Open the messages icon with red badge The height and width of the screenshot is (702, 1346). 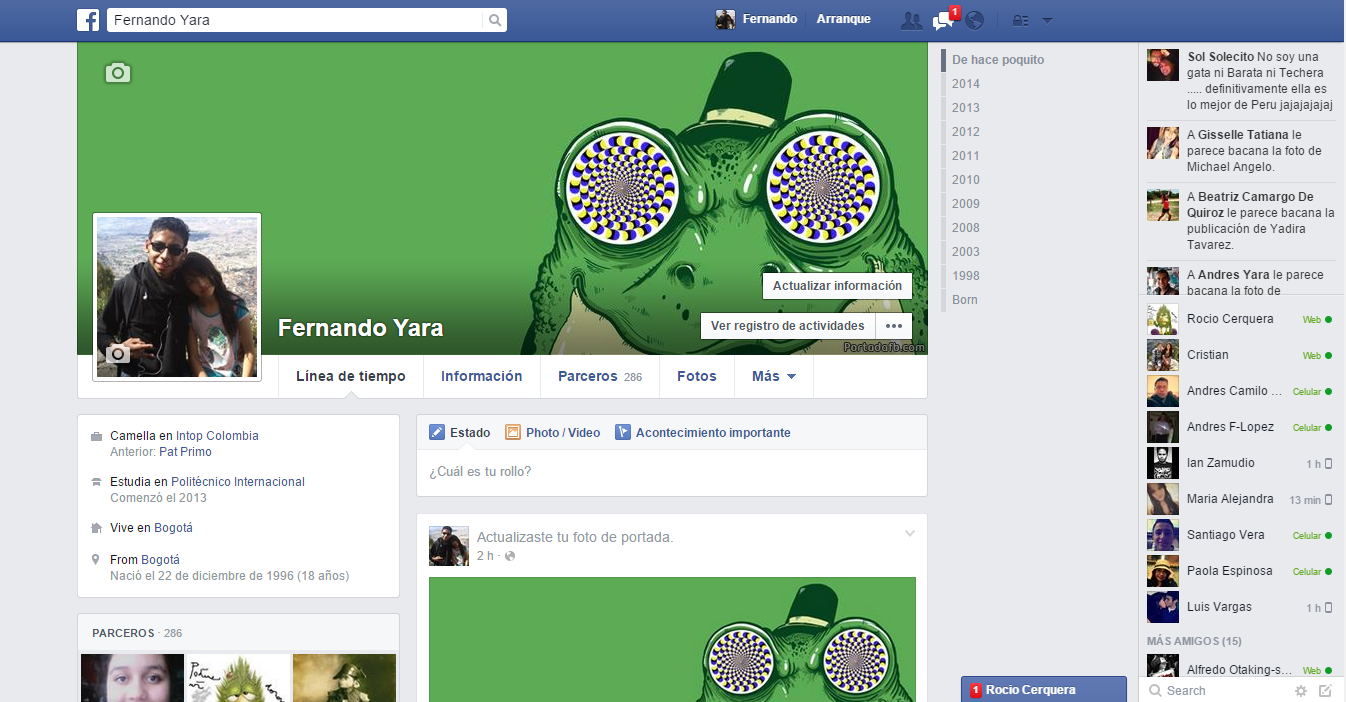(x=944, y=19)
